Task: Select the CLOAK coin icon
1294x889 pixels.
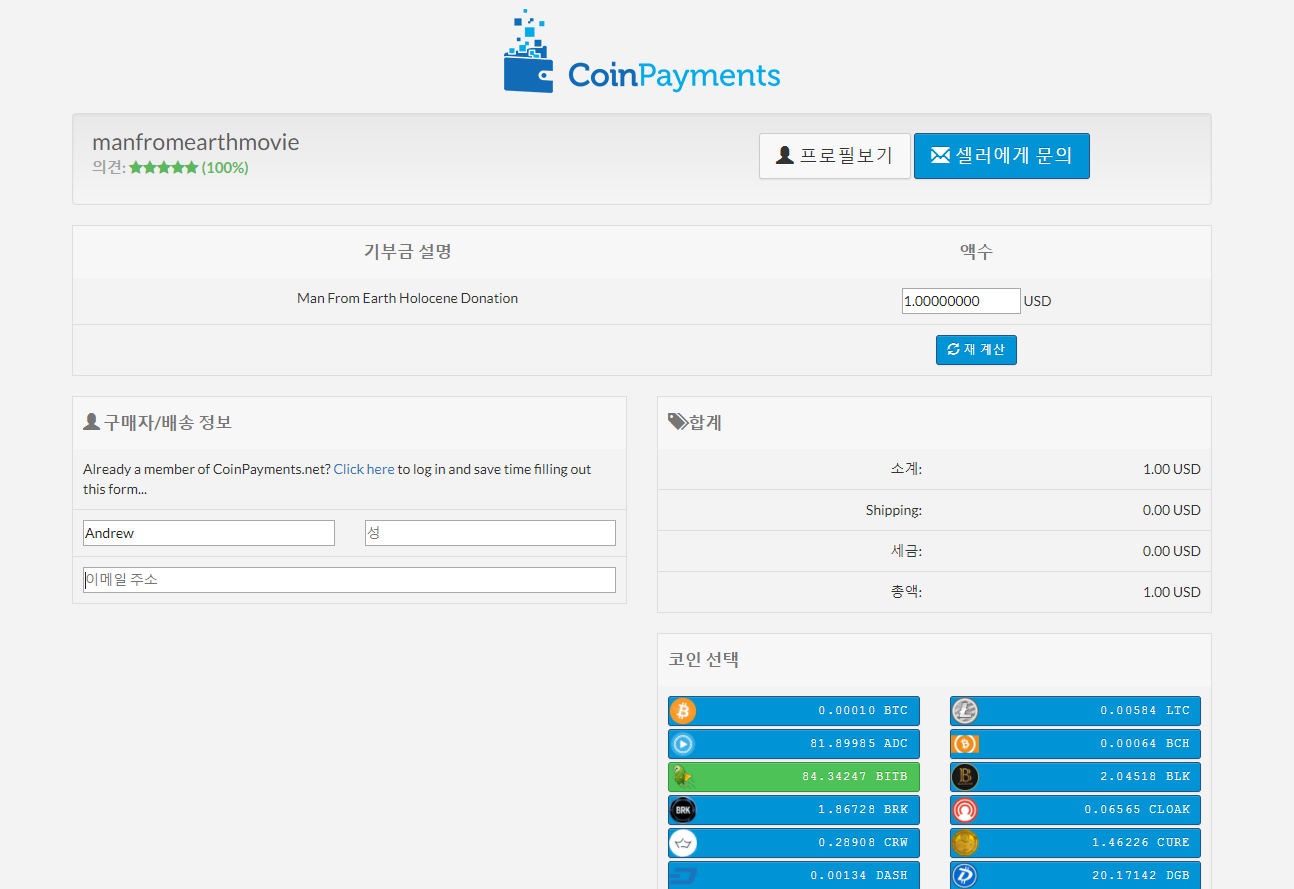Action: click(x=965, y=810)
